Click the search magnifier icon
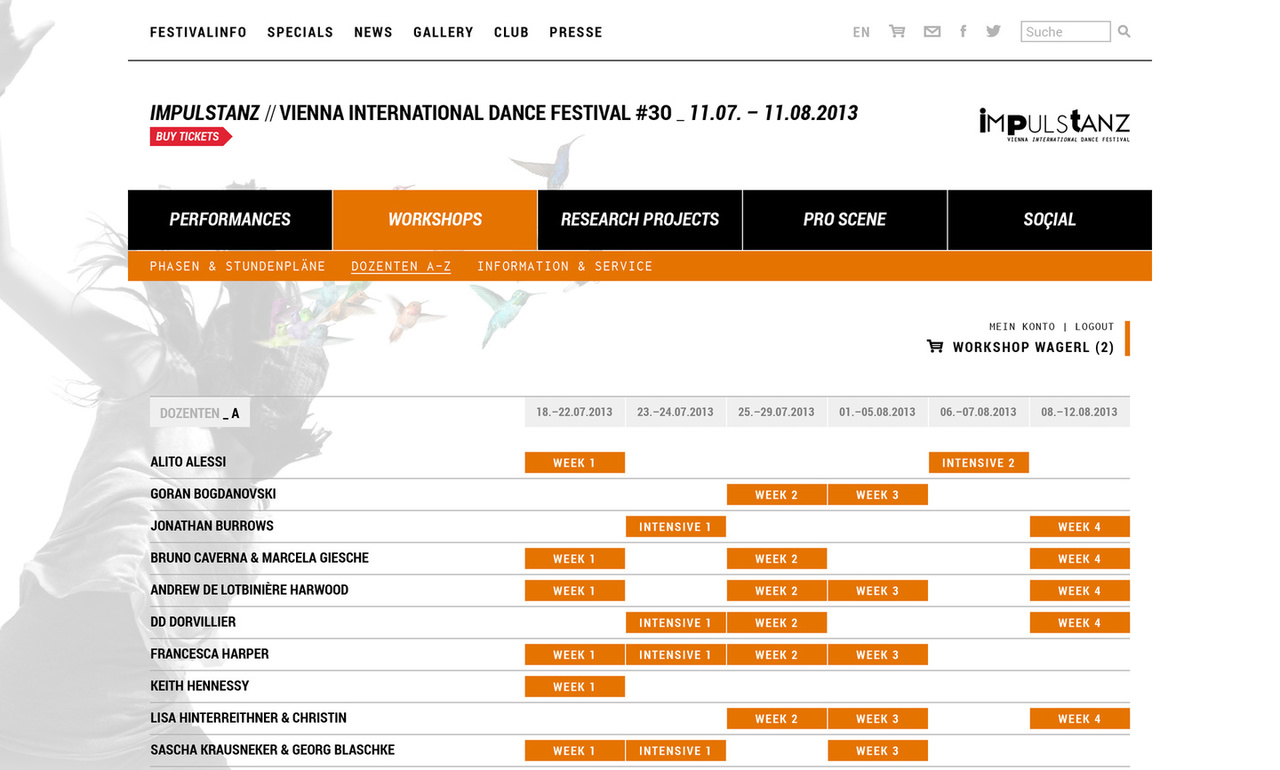The image size is (1280, 770). point(1124,31)
